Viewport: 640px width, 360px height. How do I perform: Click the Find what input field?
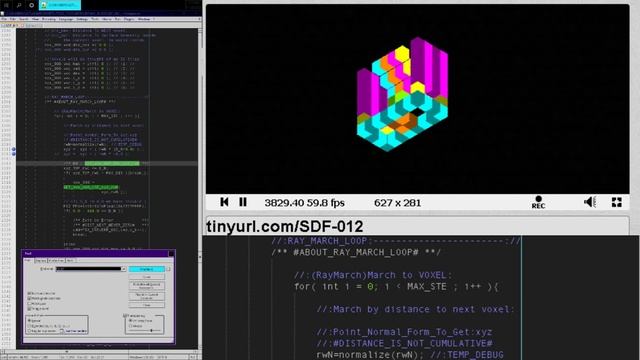(89, 269)
